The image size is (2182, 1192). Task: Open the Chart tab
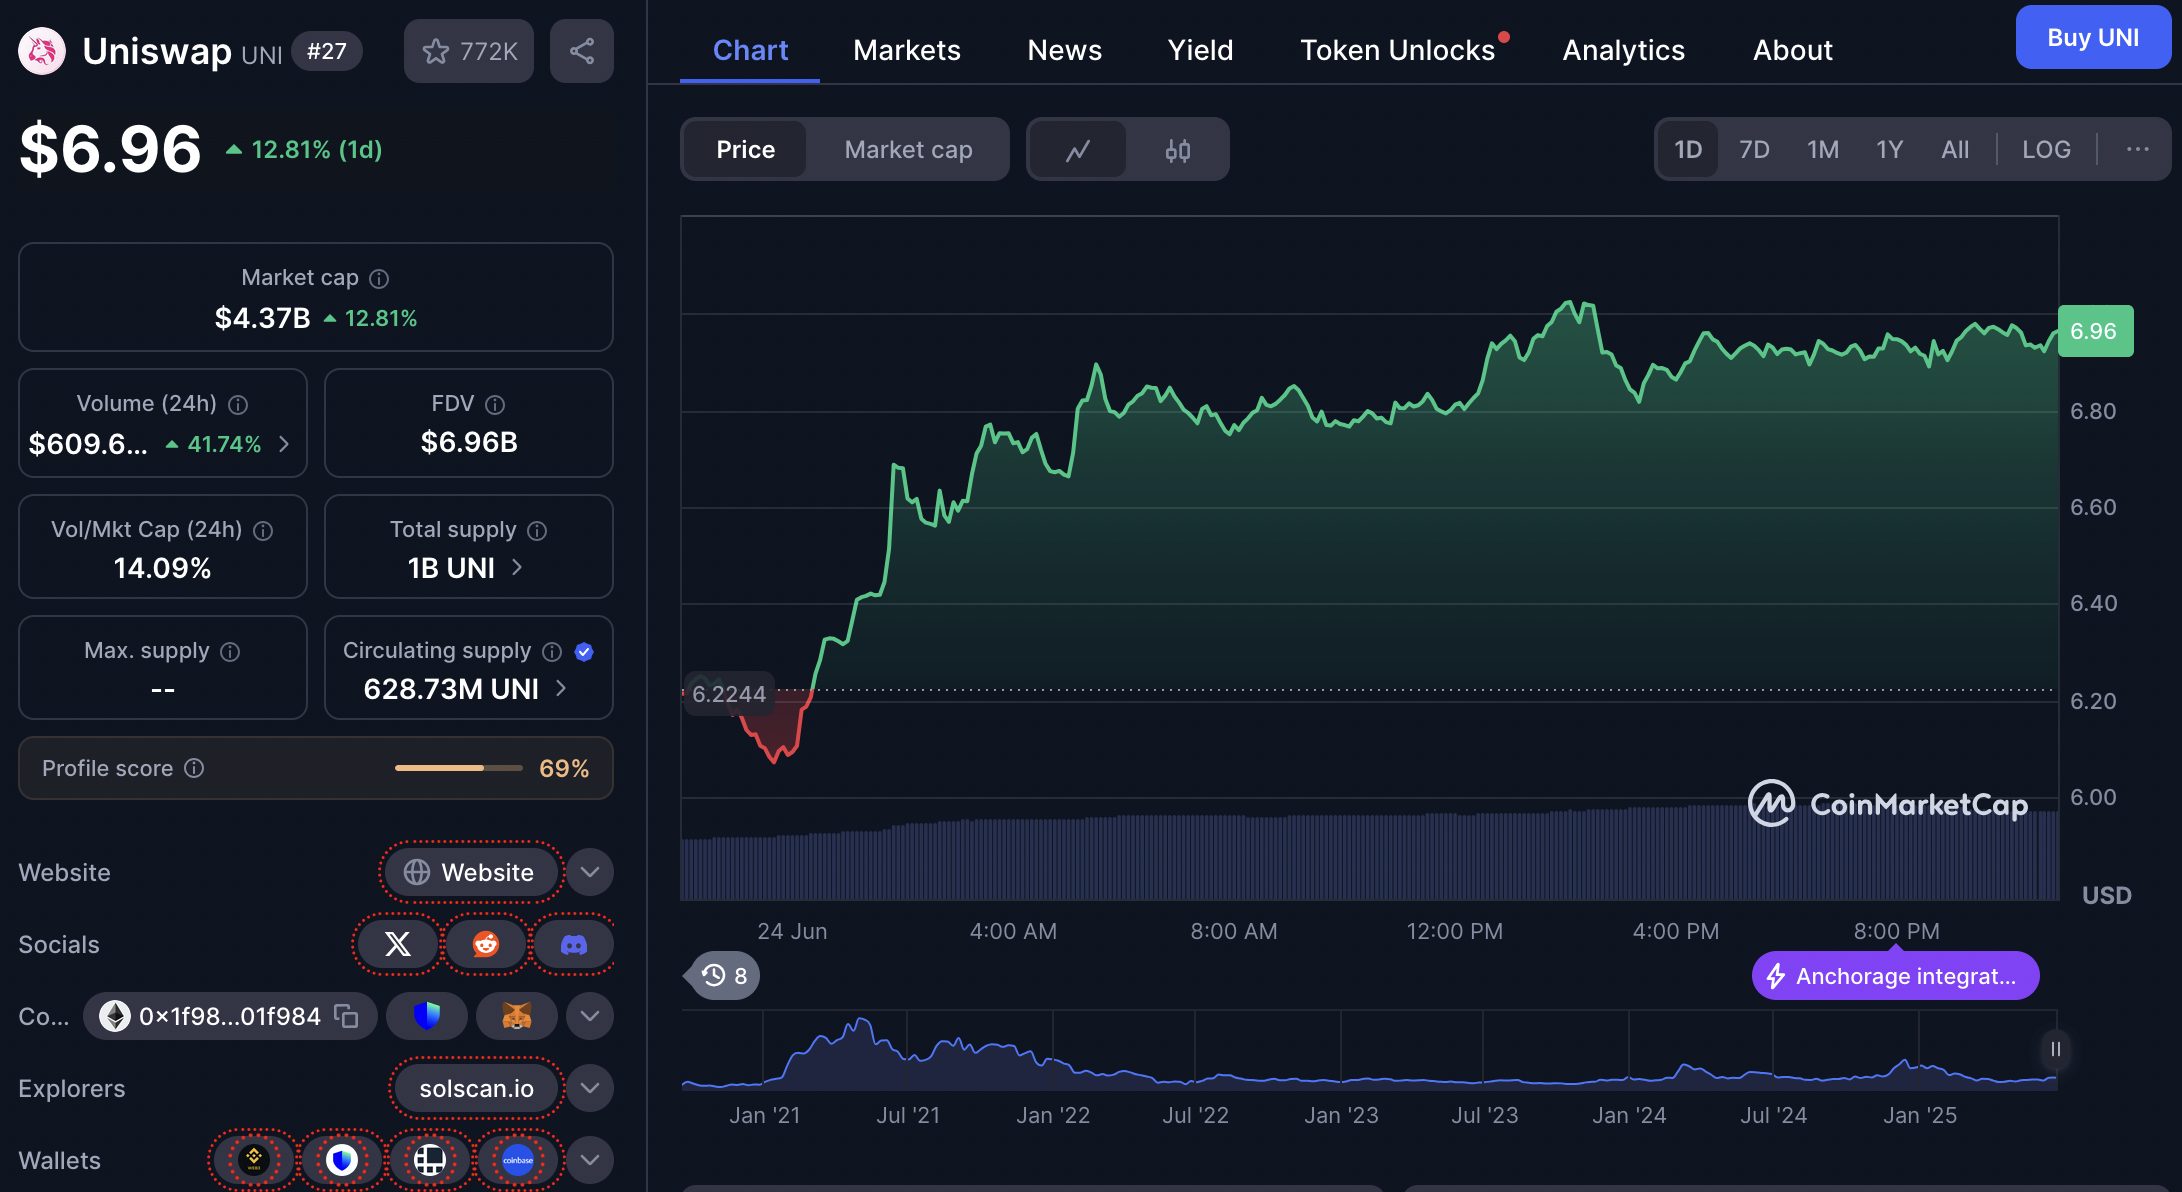click(750, 50)
